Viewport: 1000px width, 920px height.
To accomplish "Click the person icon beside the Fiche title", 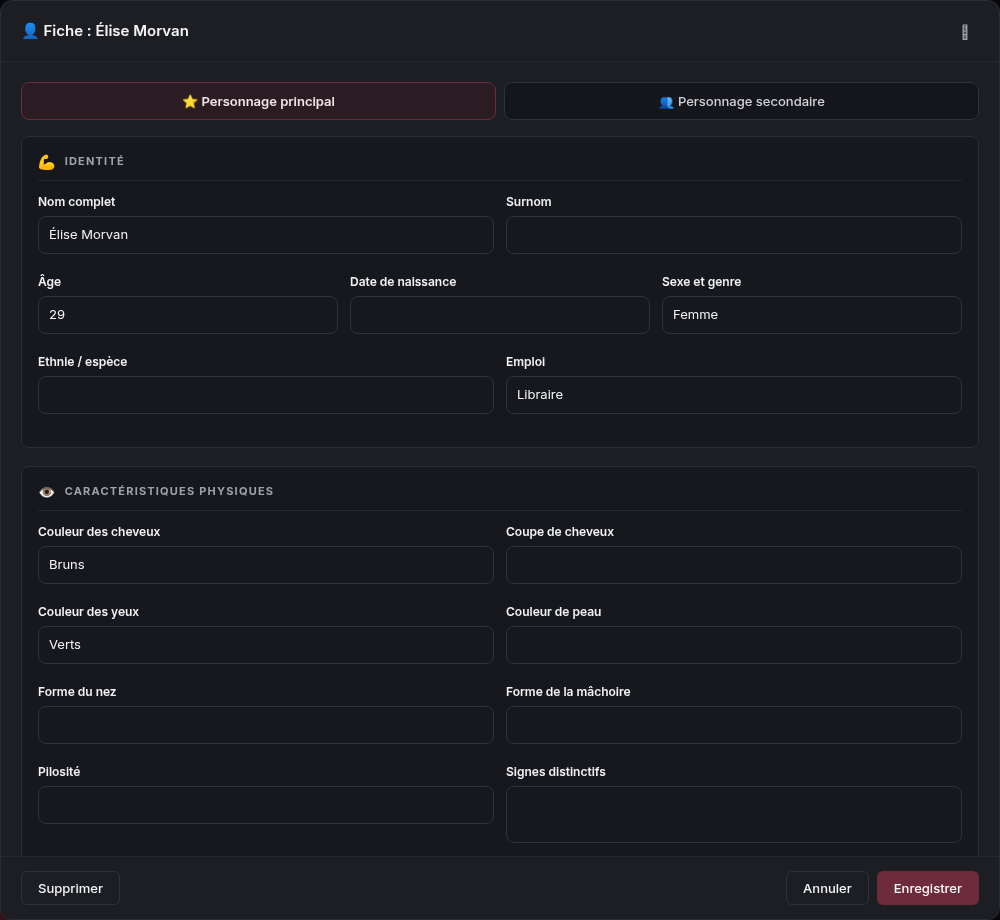I will coord(30,31).
